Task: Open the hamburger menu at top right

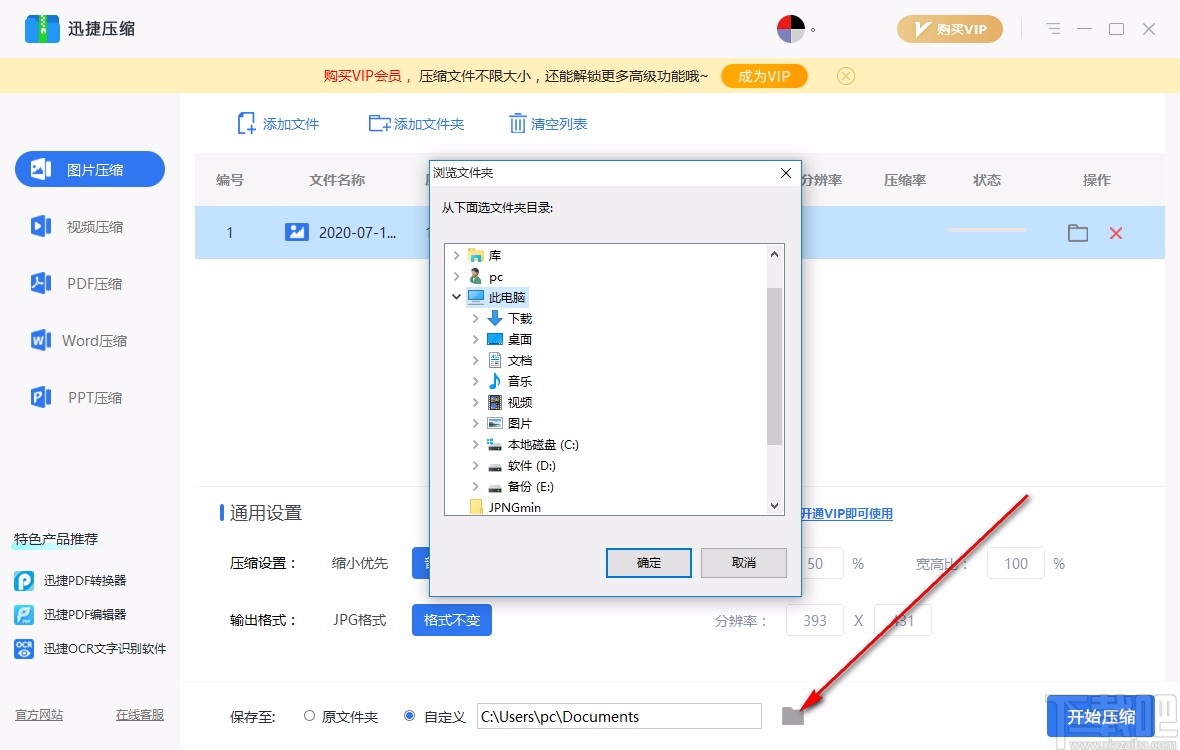Action: tap(1053, 28)
